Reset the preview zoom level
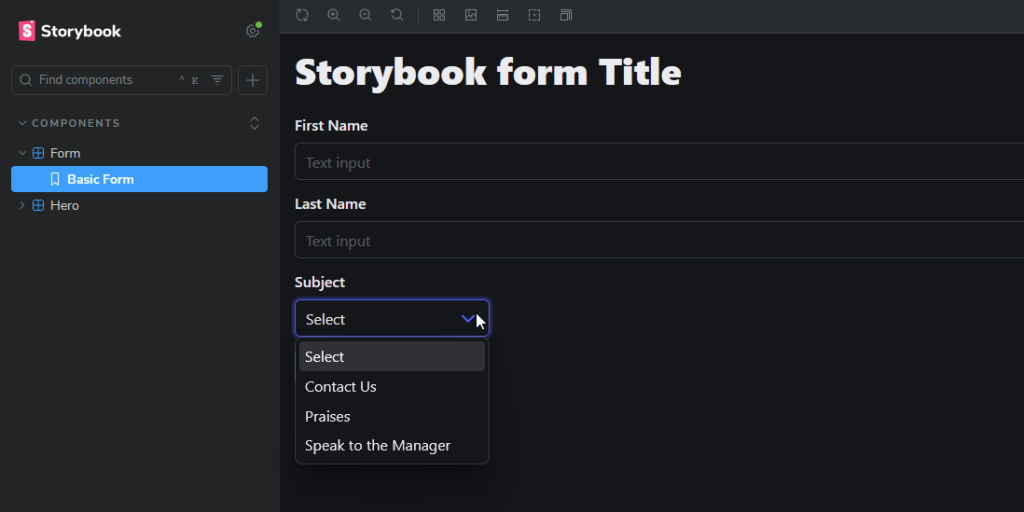The height and width of the screenshot is (512, 1024). click(x=397, y=15)
